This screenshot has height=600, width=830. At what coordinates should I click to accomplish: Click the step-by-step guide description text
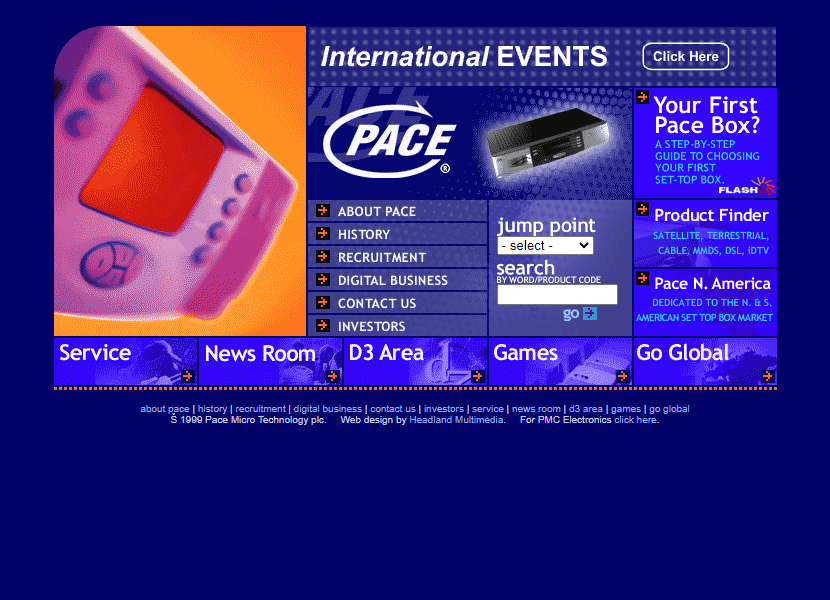click(707, 162)
